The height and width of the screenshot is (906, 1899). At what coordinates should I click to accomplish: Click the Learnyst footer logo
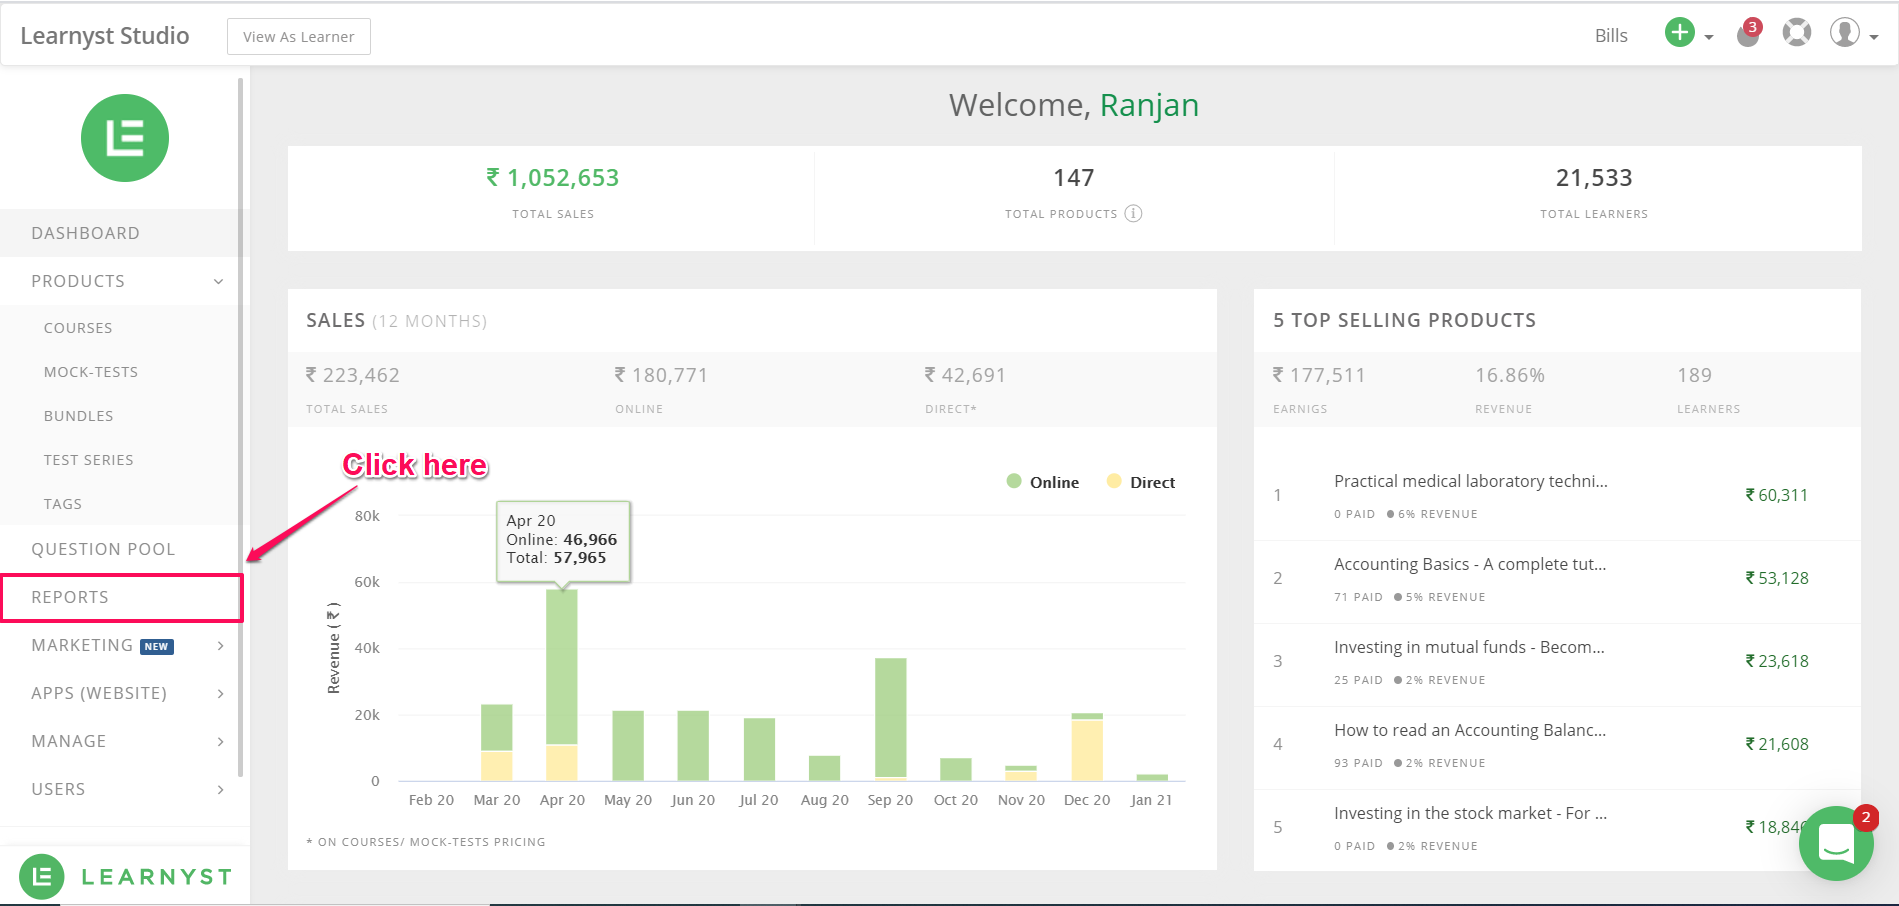click(125, 877)
